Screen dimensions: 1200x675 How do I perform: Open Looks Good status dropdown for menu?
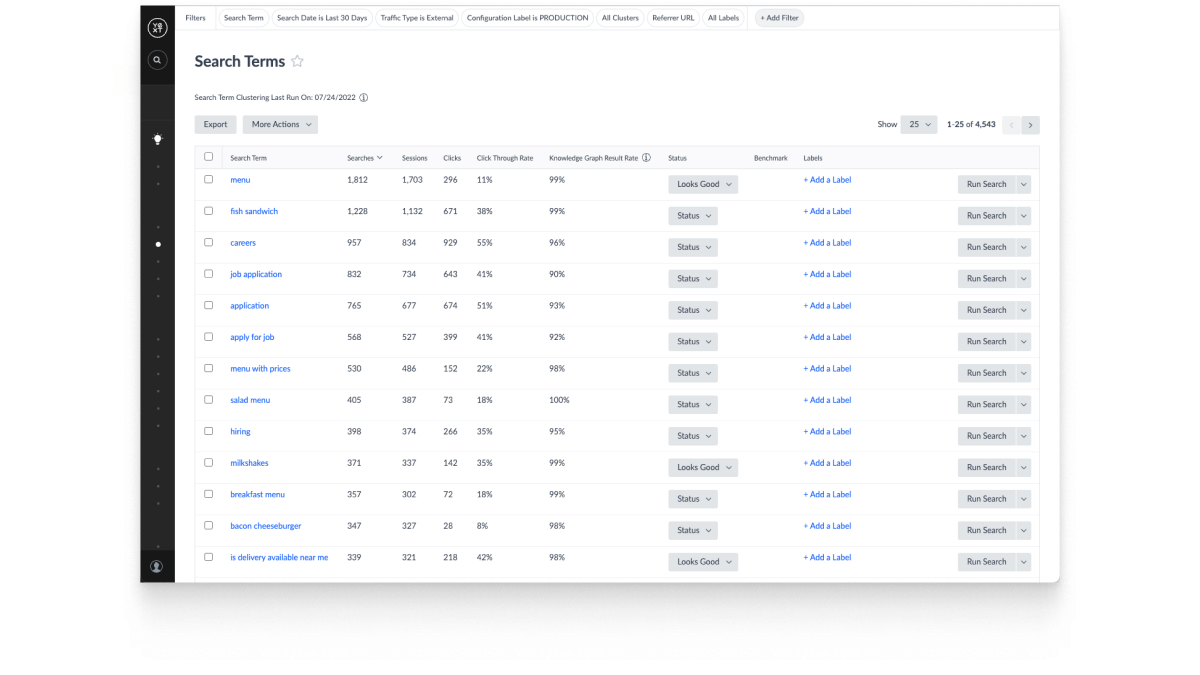pyautogui.click(x=703, y=184)
